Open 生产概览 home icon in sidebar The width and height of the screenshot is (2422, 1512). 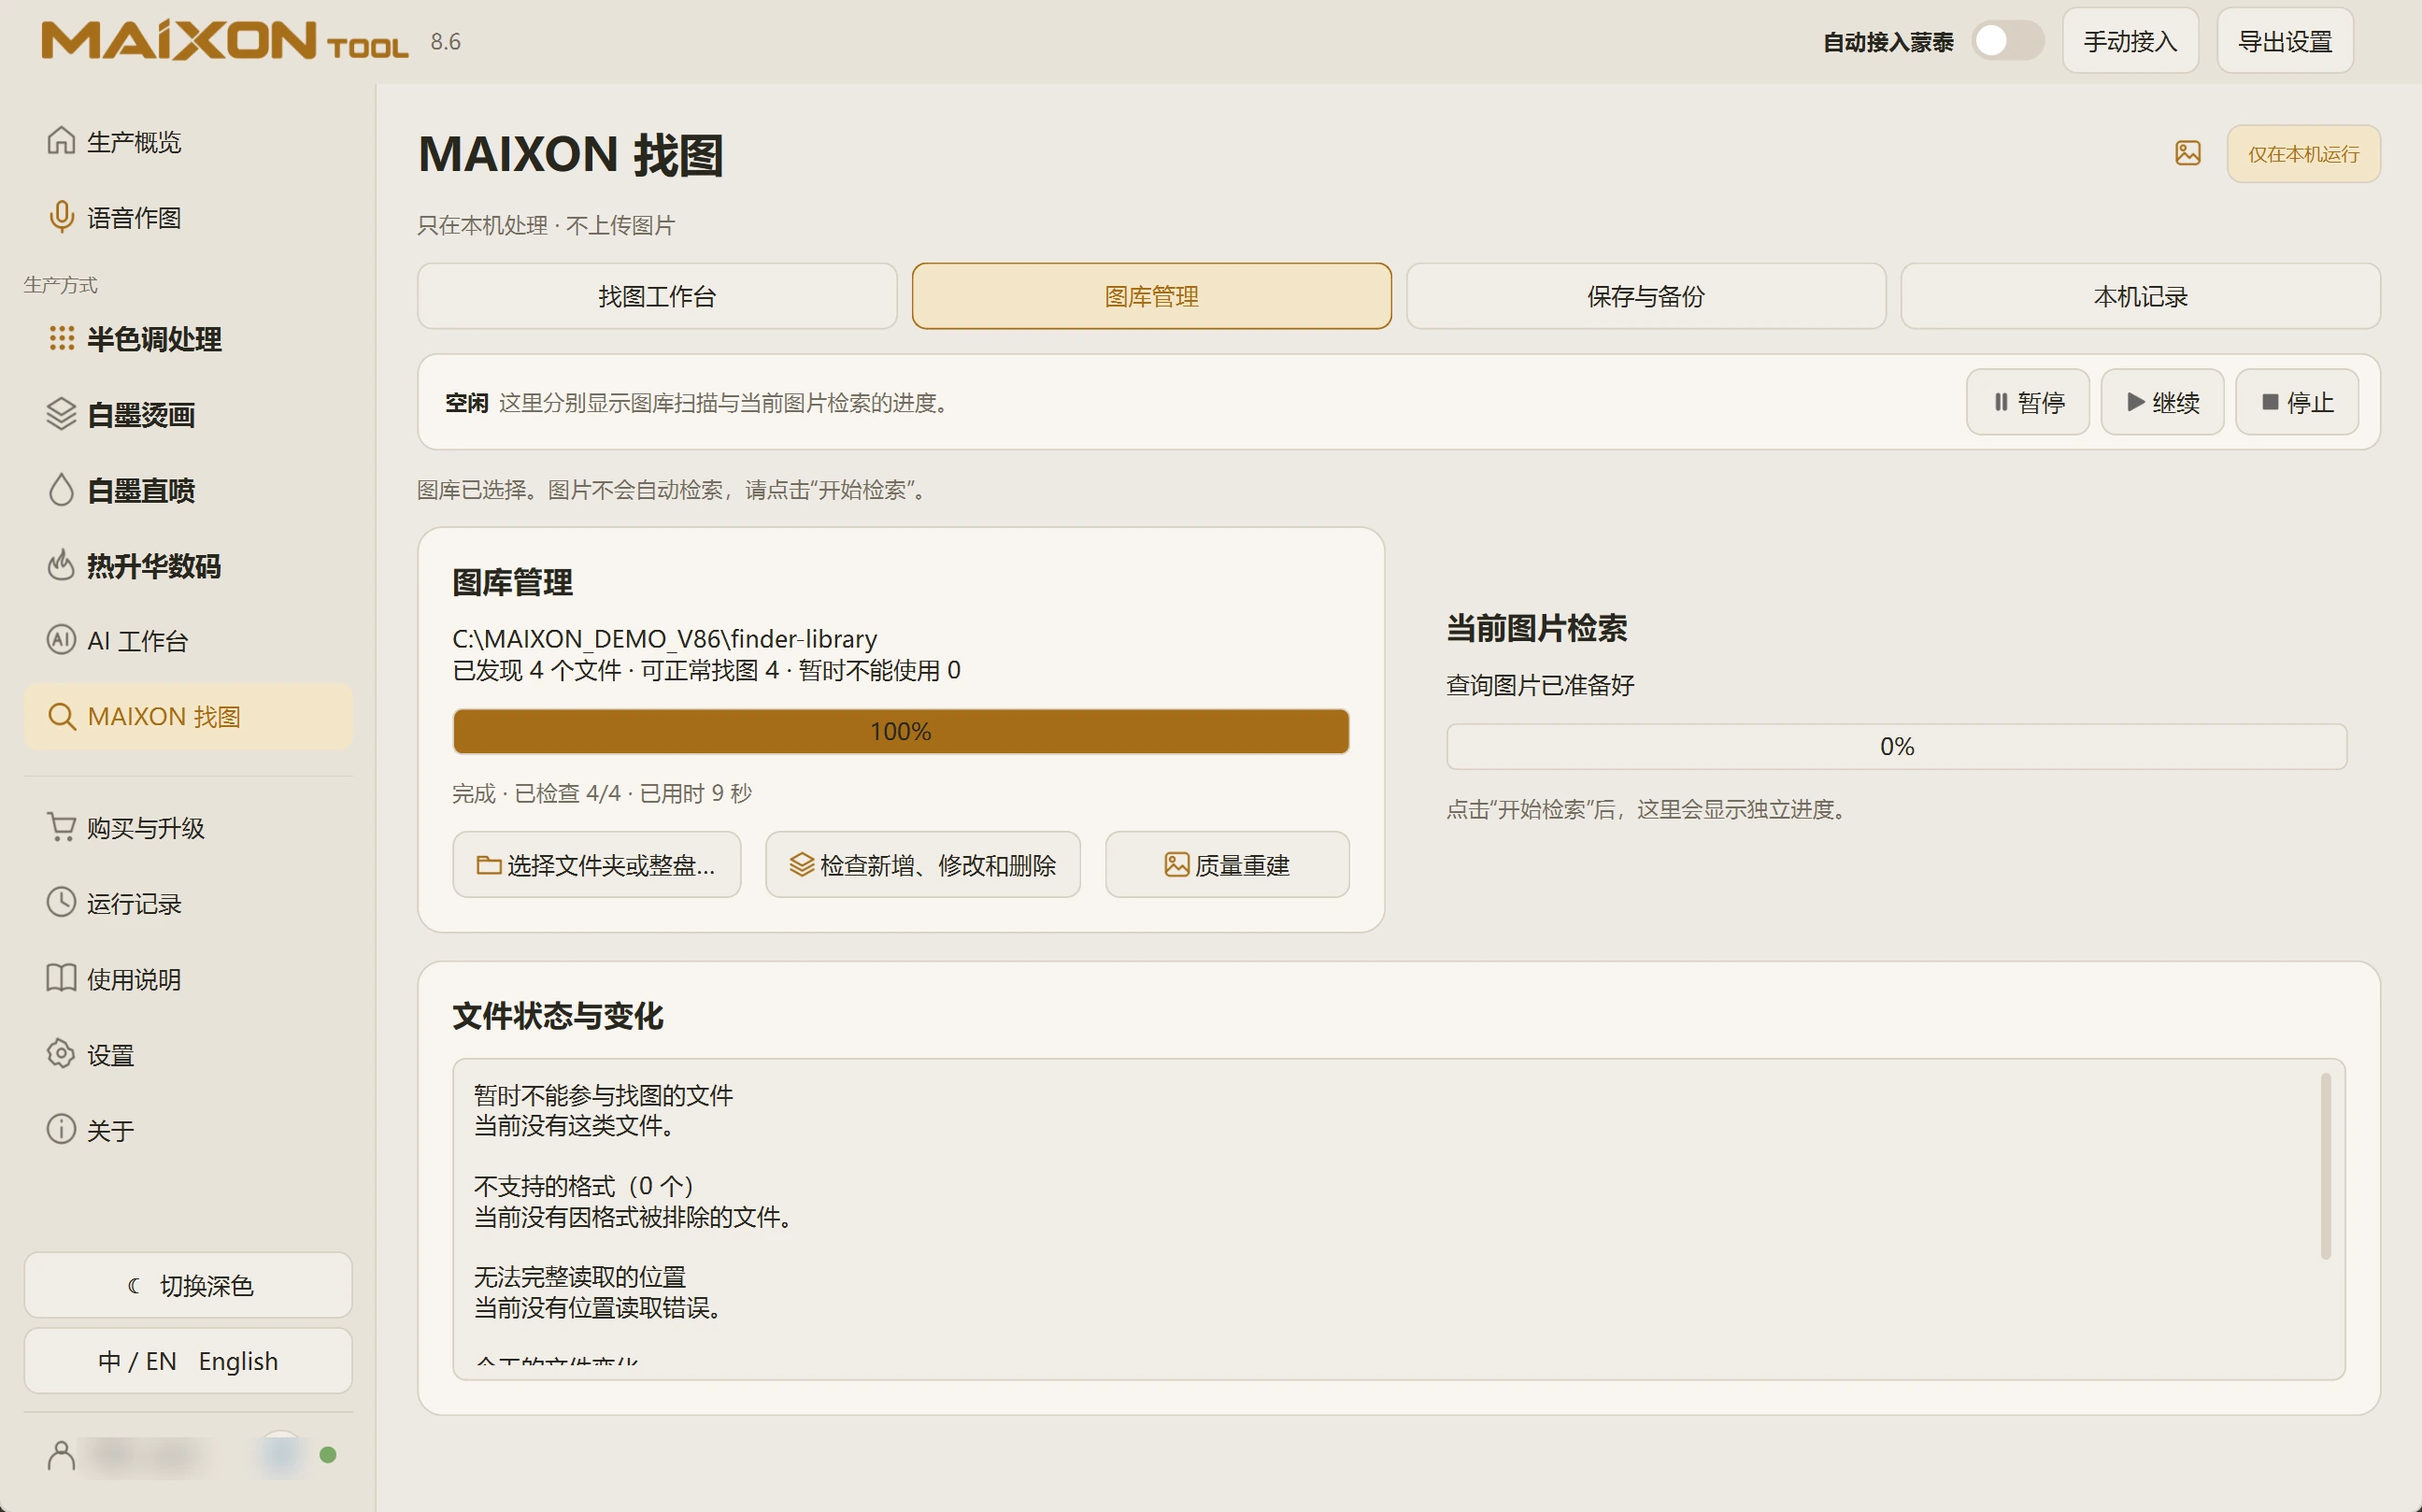click(x=61, y=141)
